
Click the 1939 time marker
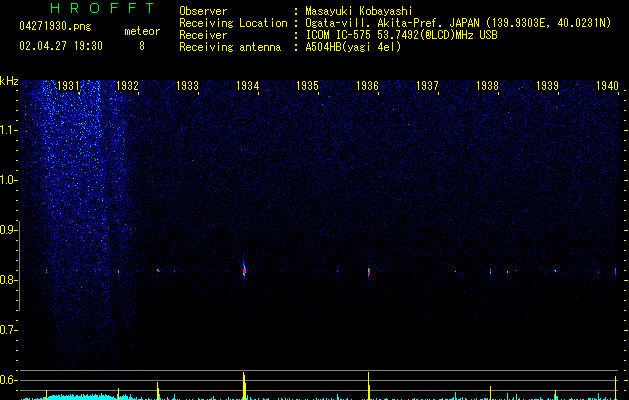click(x=547, y=86)
